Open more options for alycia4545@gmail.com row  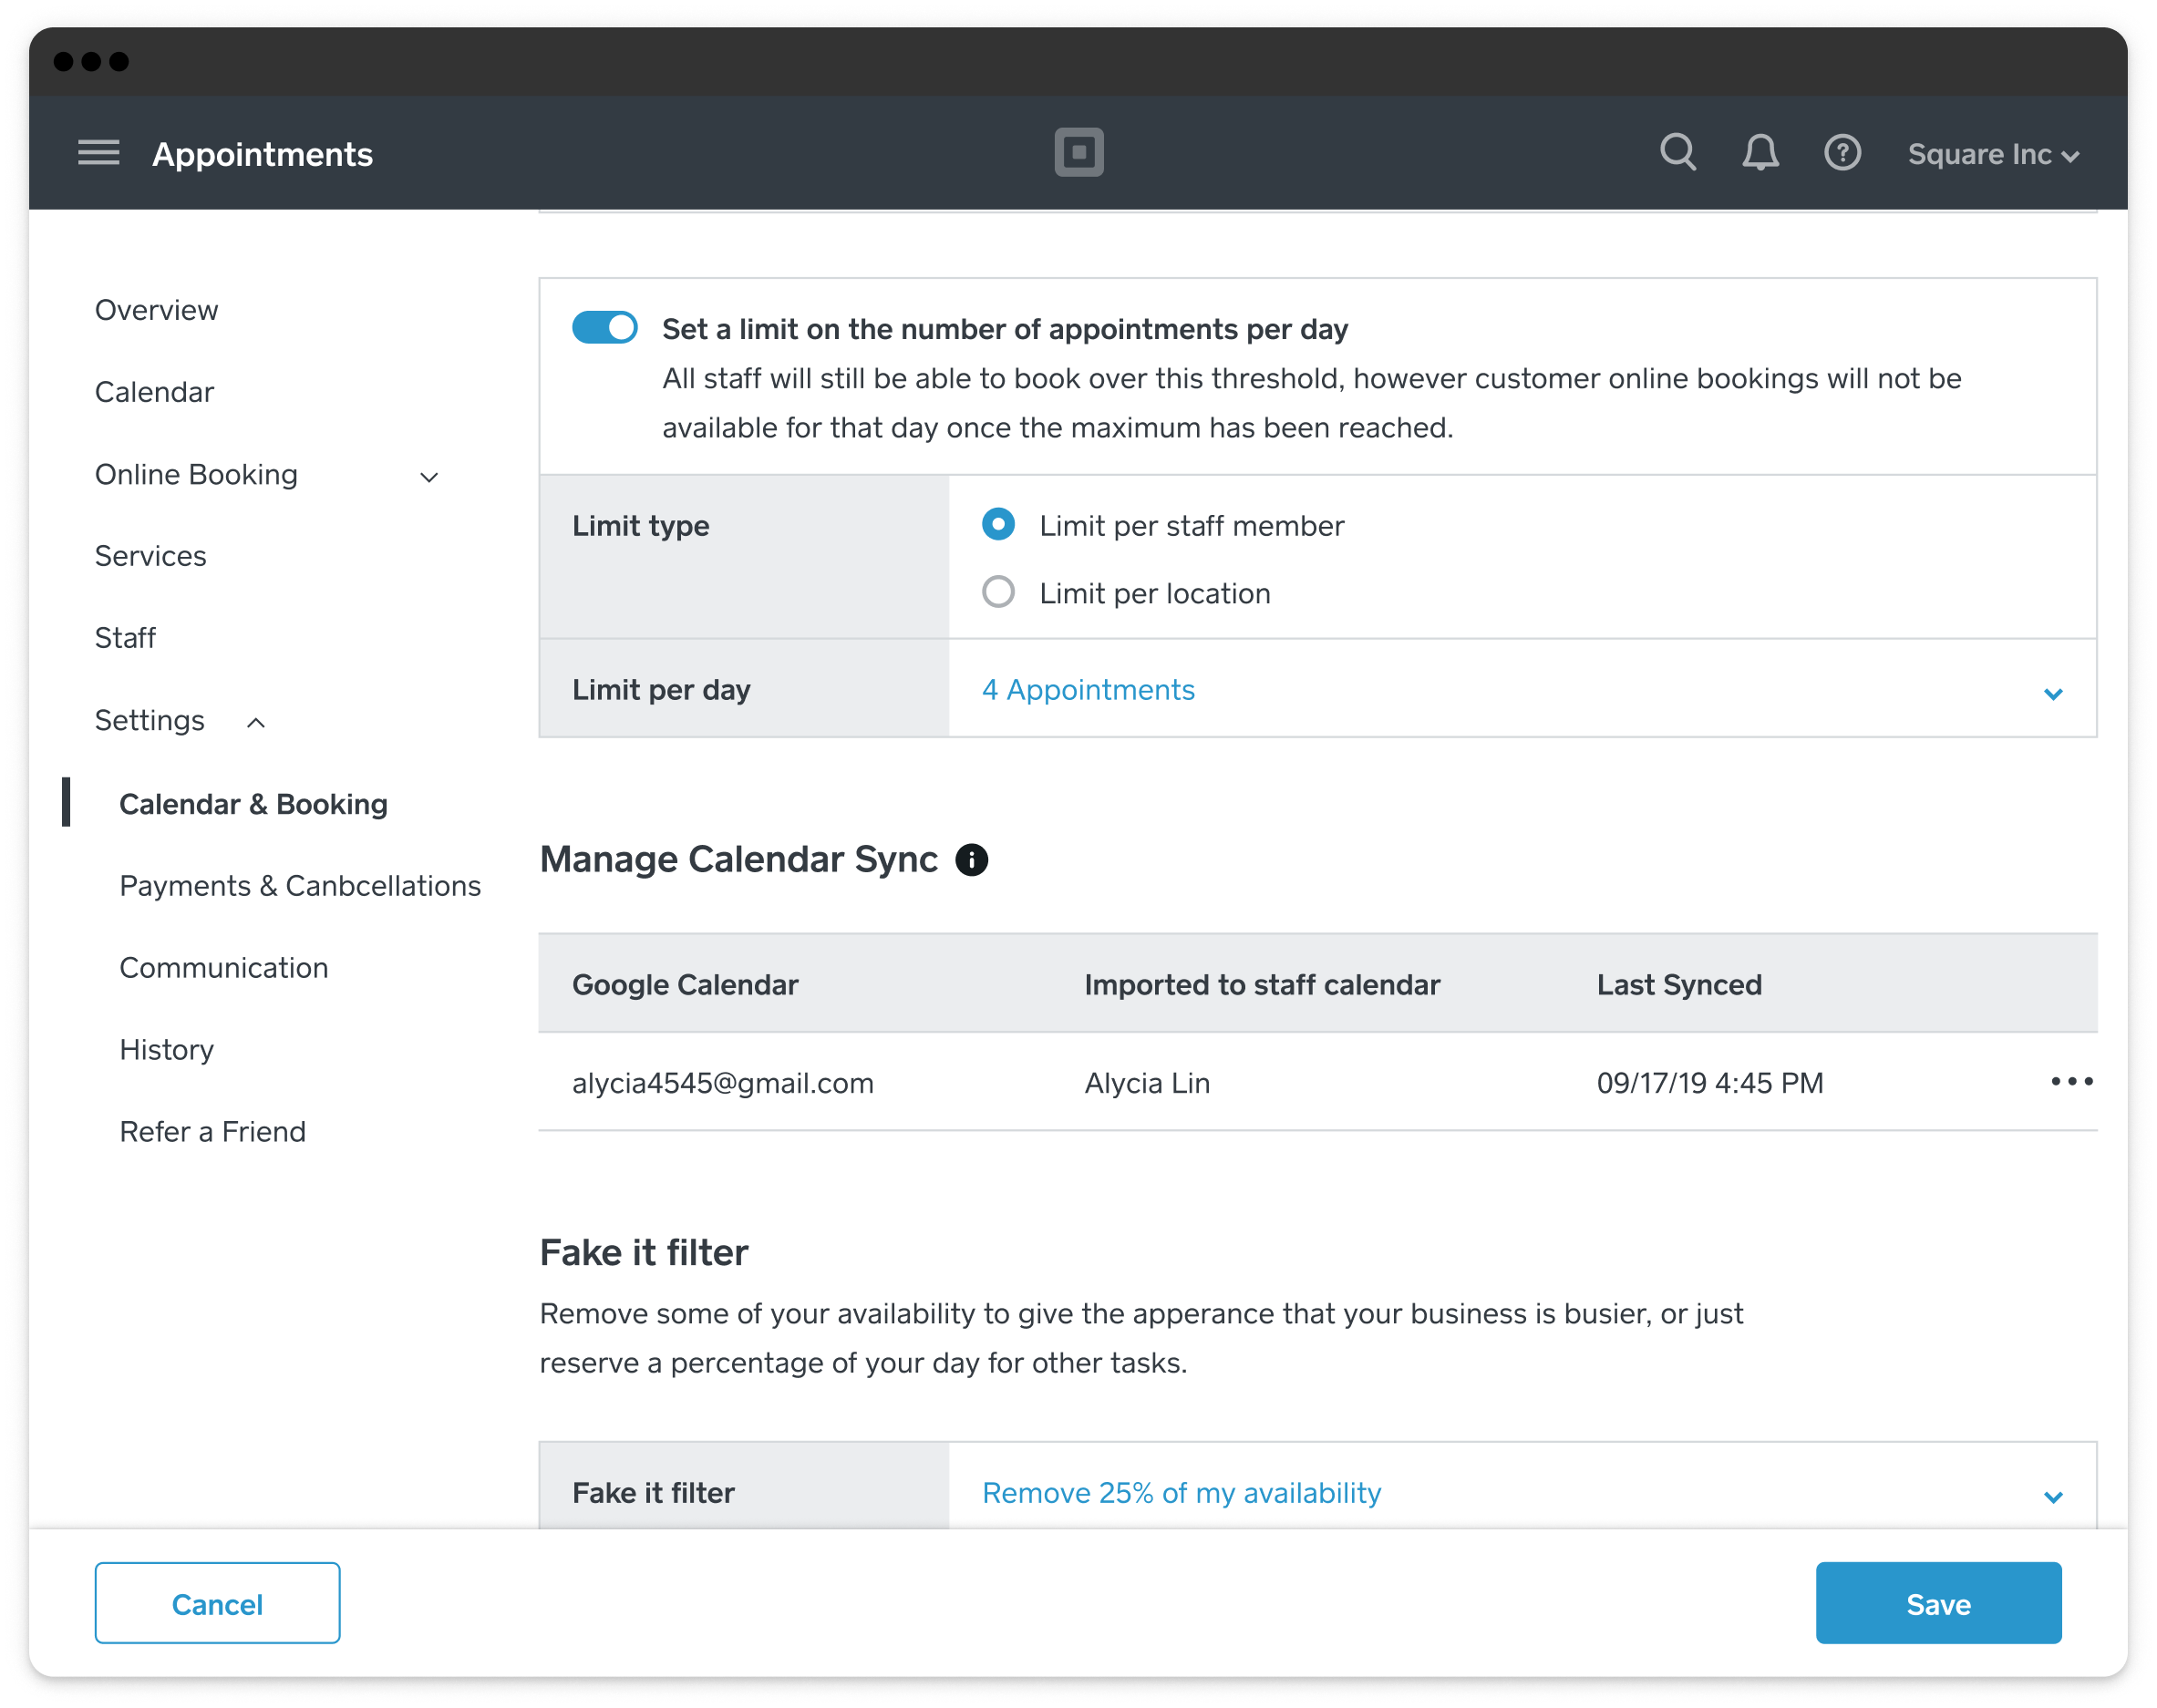click(2071, 1081)
